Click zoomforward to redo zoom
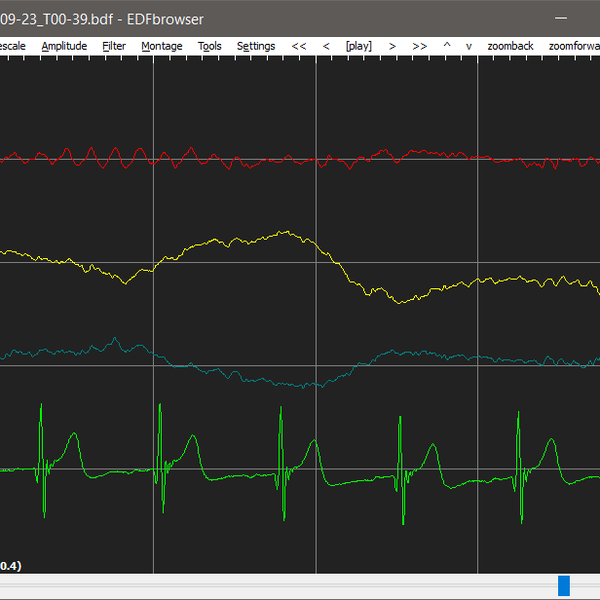Viewport: 600px width, 600px height. [574, 46]
